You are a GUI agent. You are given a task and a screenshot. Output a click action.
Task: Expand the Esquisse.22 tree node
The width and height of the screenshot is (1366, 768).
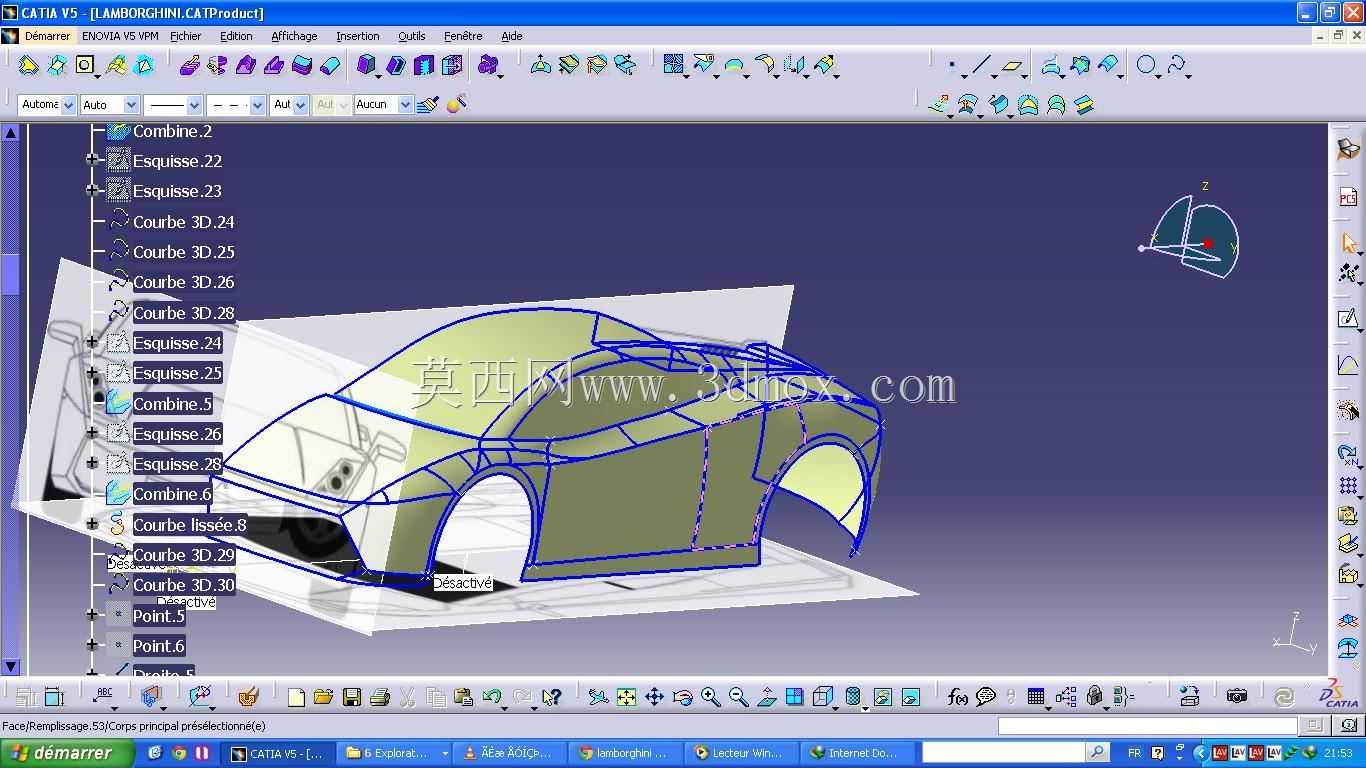pos(92,160)
